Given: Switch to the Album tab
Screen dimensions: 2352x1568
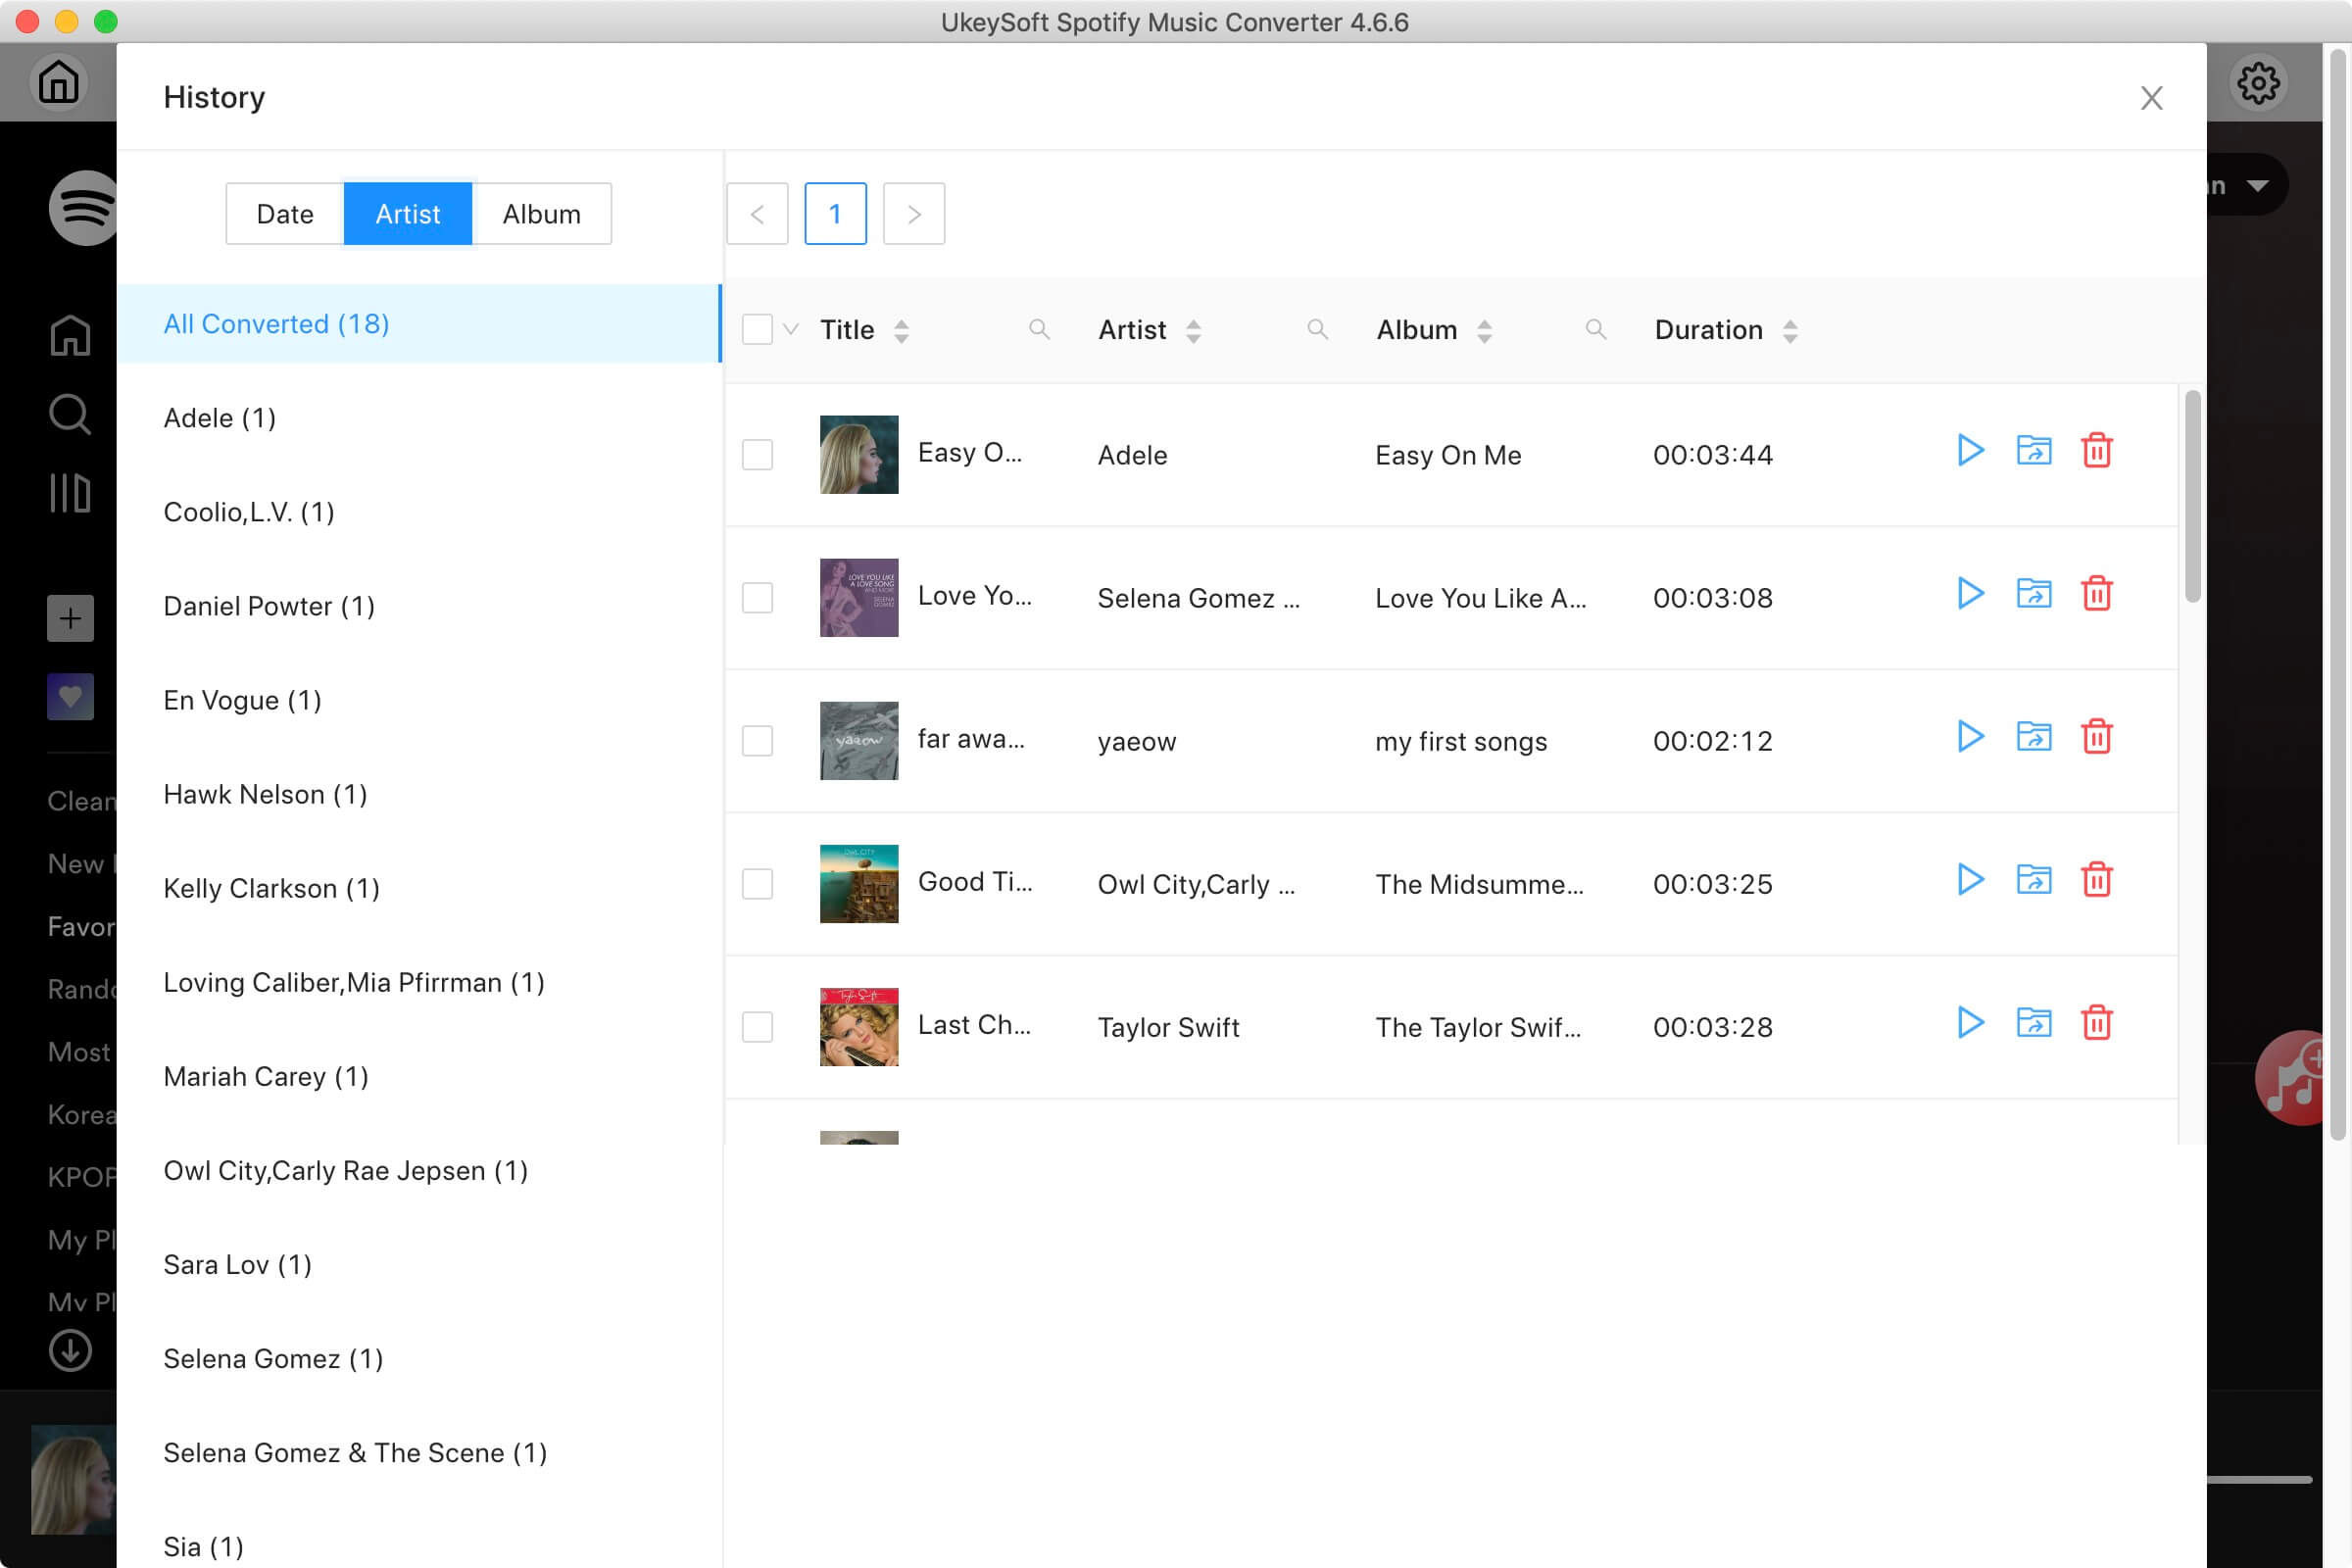Looking at the screenshot, I should click(541, 214).
